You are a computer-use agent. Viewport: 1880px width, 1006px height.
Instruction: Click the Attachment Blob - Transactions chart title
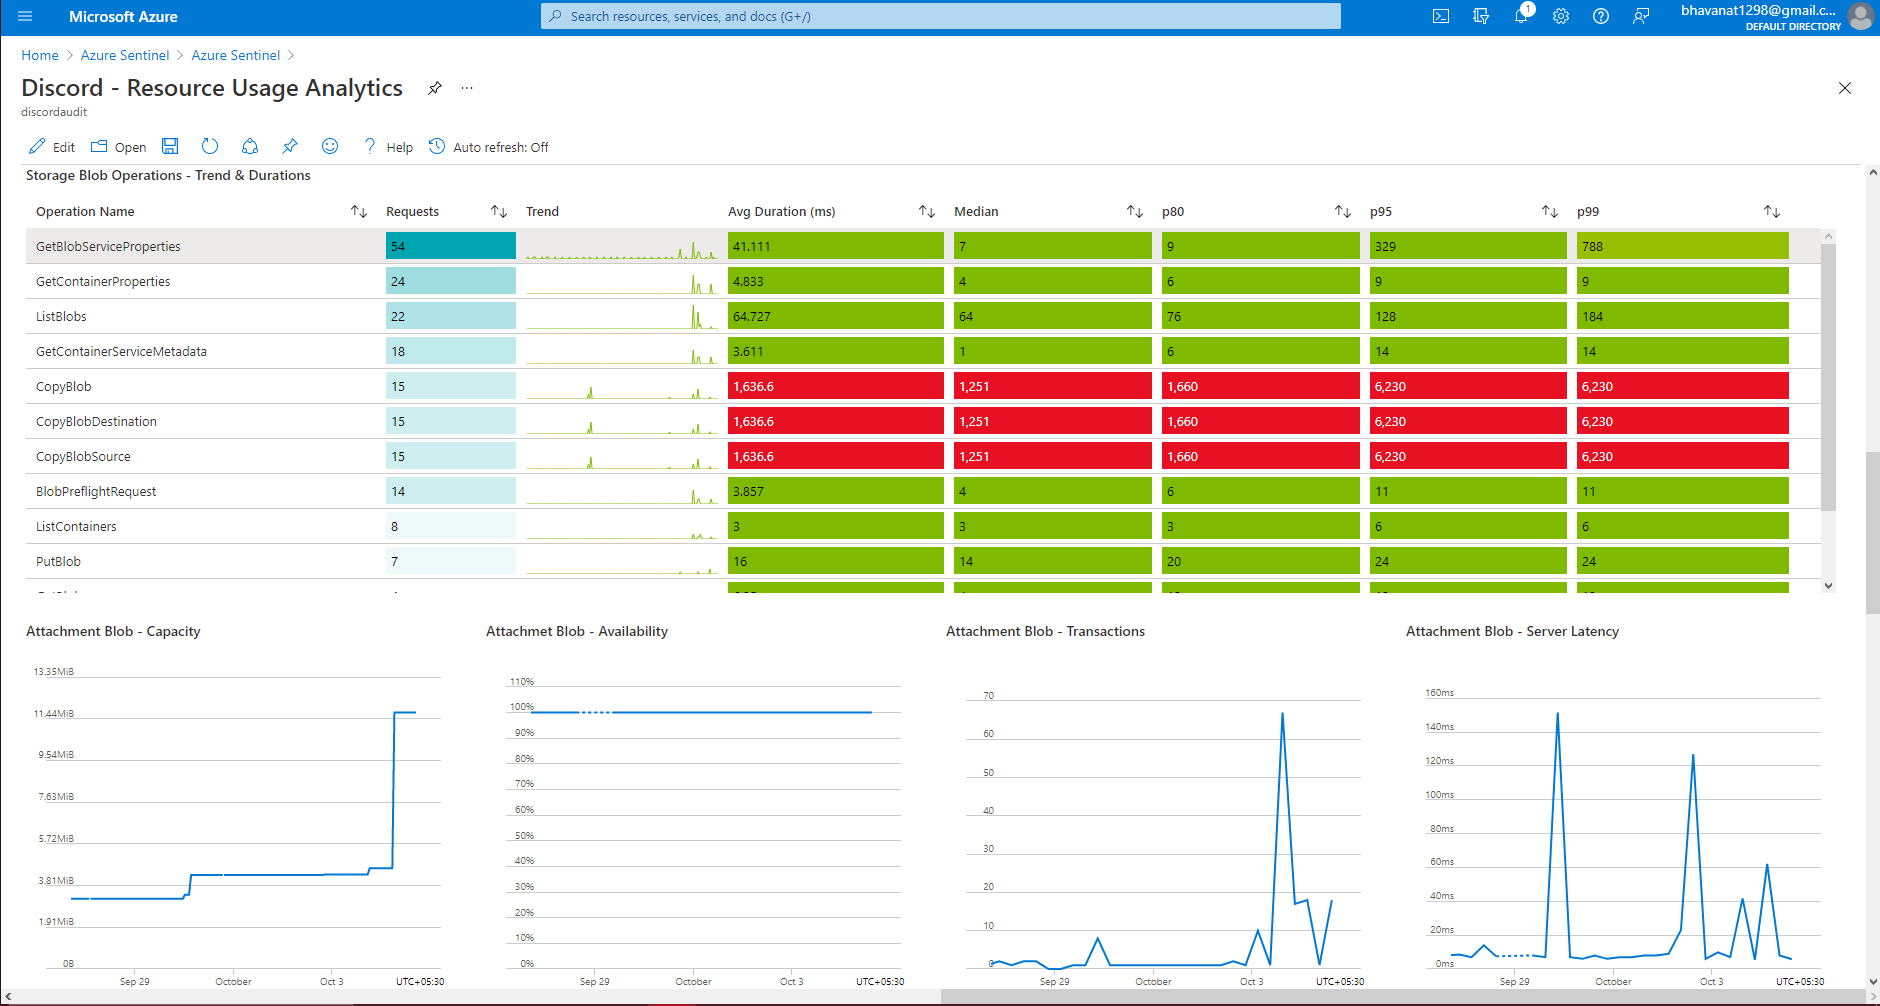[x=1045, y=631]
